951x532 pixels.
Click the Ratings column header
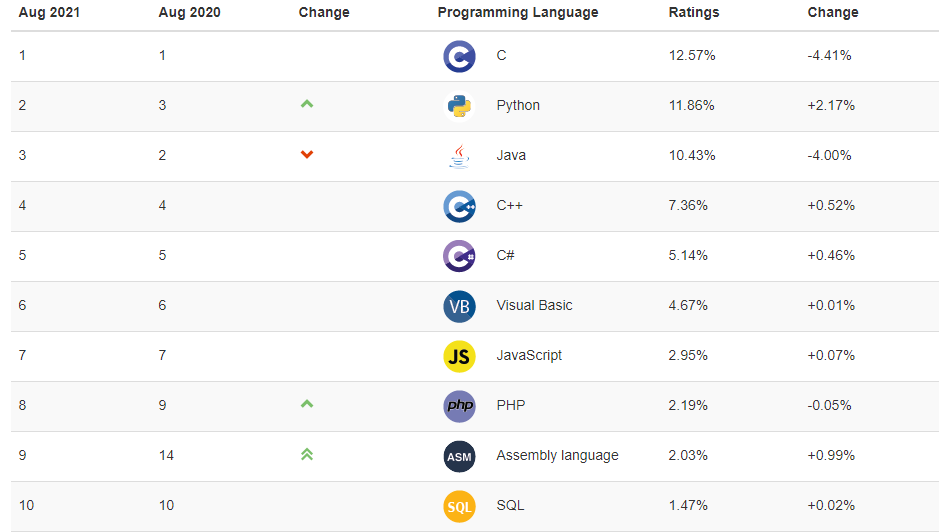click(693, 13)
